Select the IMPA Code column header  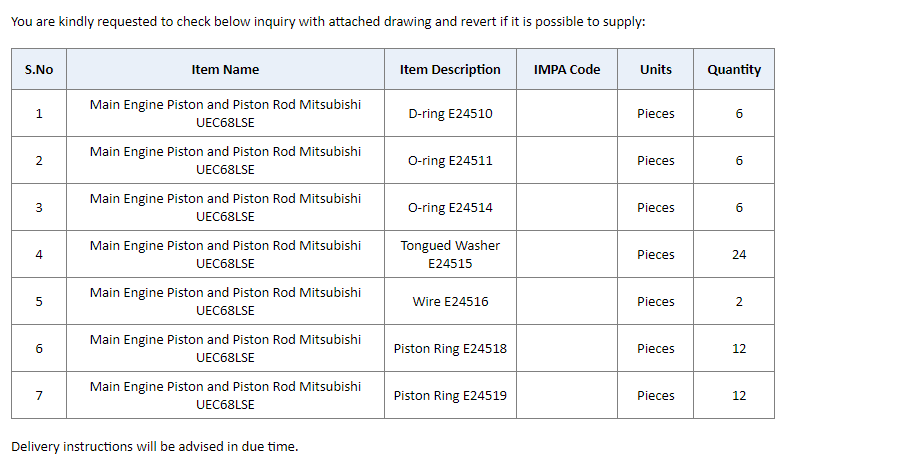pyautogui.click(x=567, y=69)
